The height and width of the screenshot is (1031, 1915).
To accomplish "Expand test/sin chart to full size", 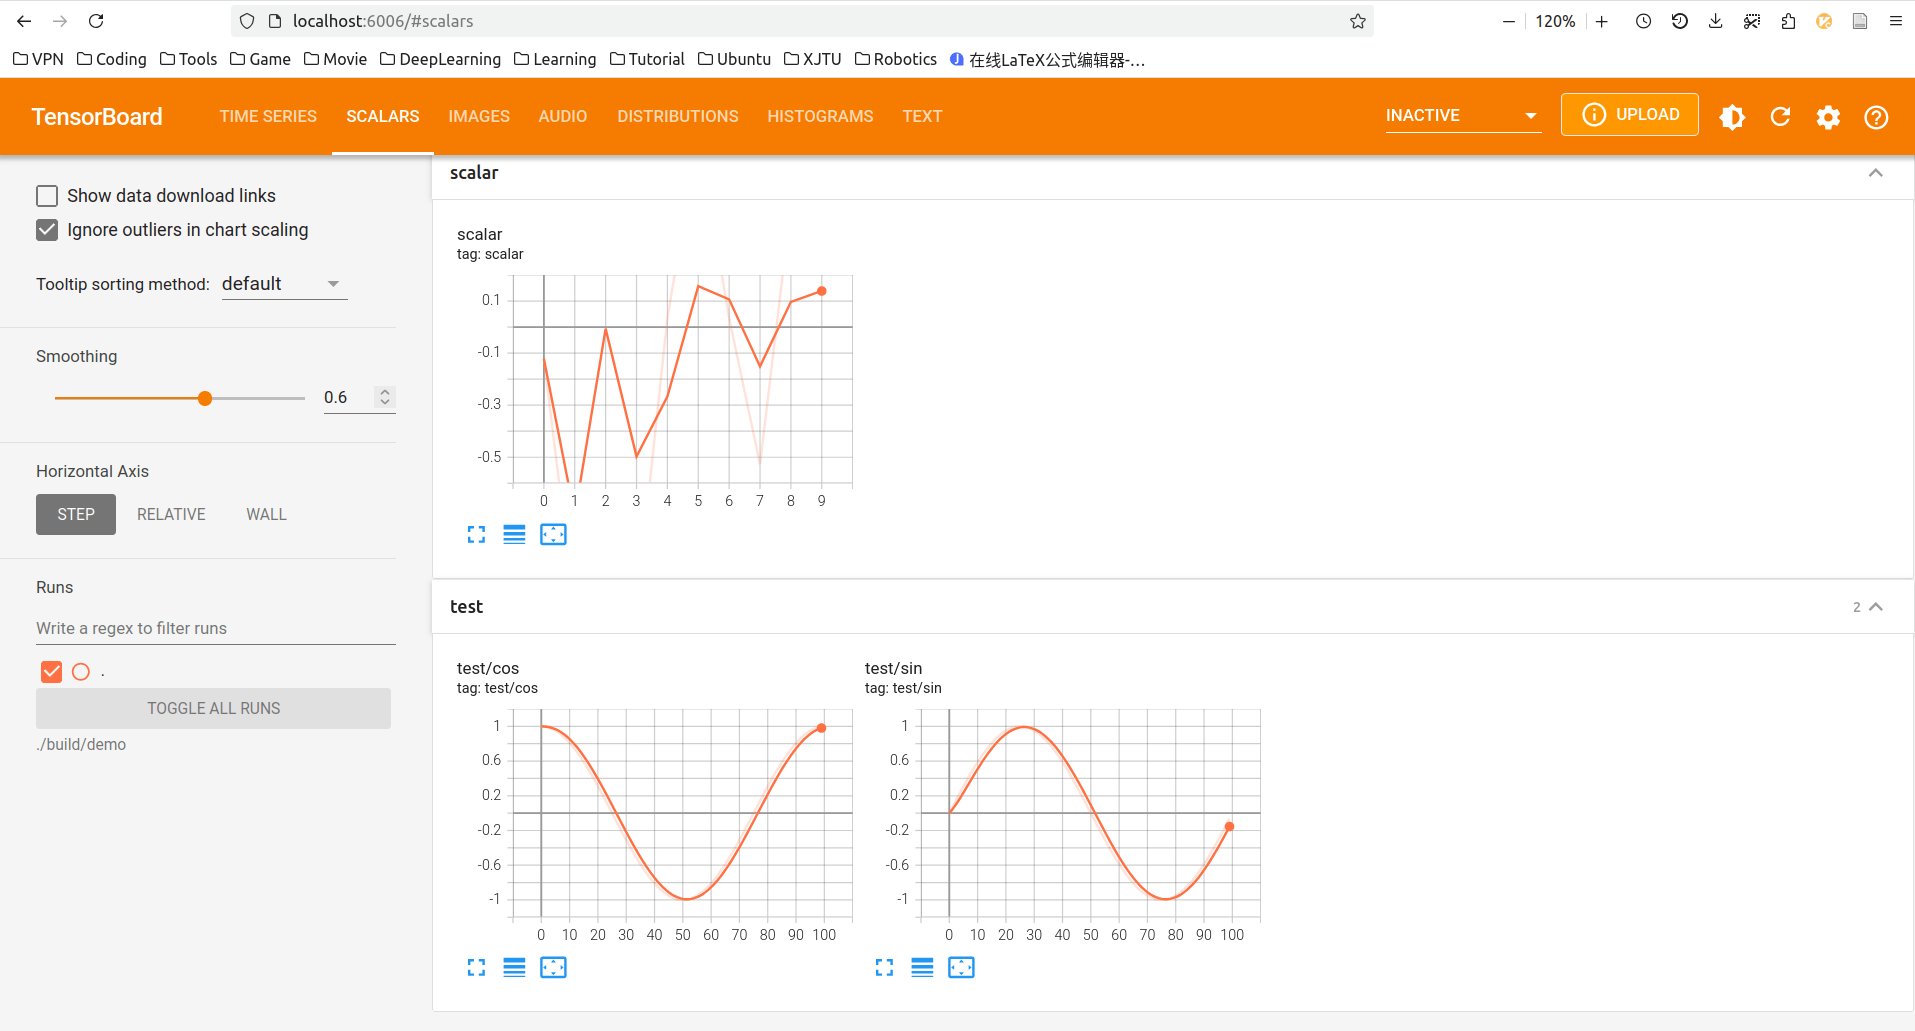I will pos(884,968).
